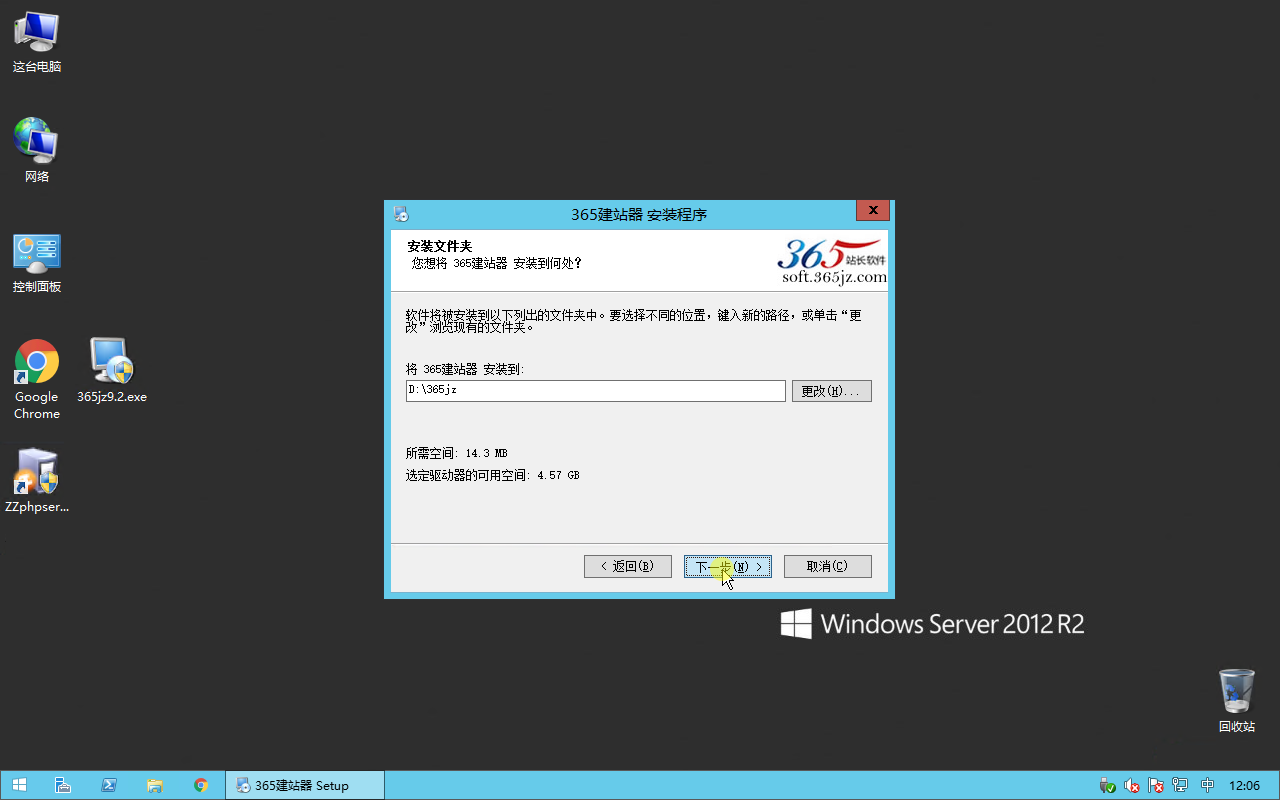
Task: Click the 将 365建站器 安装到 label
Action: pos(465,369)
